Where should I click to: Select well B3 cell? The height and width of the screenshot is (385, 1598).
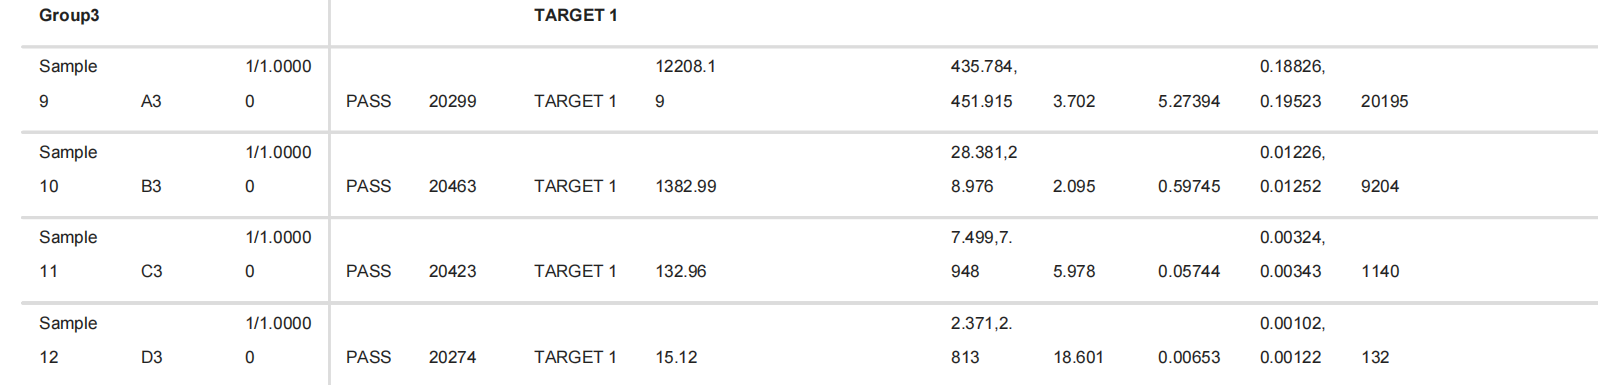click(x=151, y=187)
